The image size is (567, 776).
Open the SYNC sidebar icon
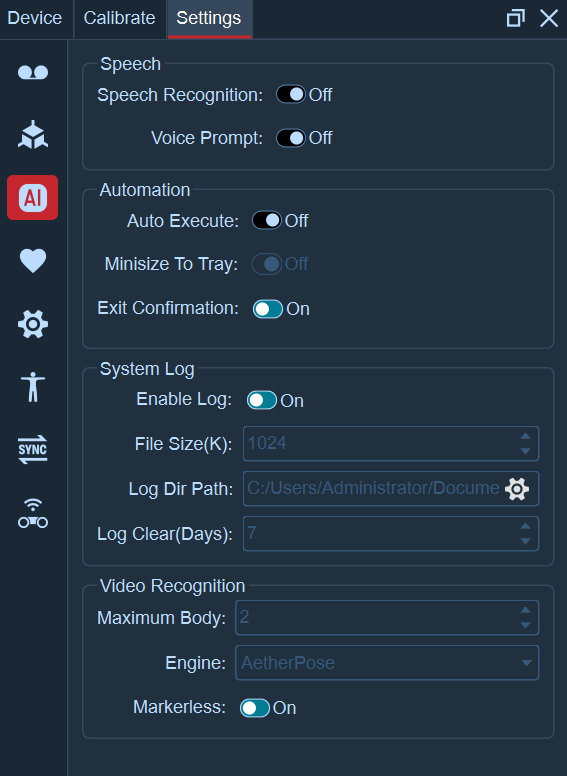coord(33,449)
